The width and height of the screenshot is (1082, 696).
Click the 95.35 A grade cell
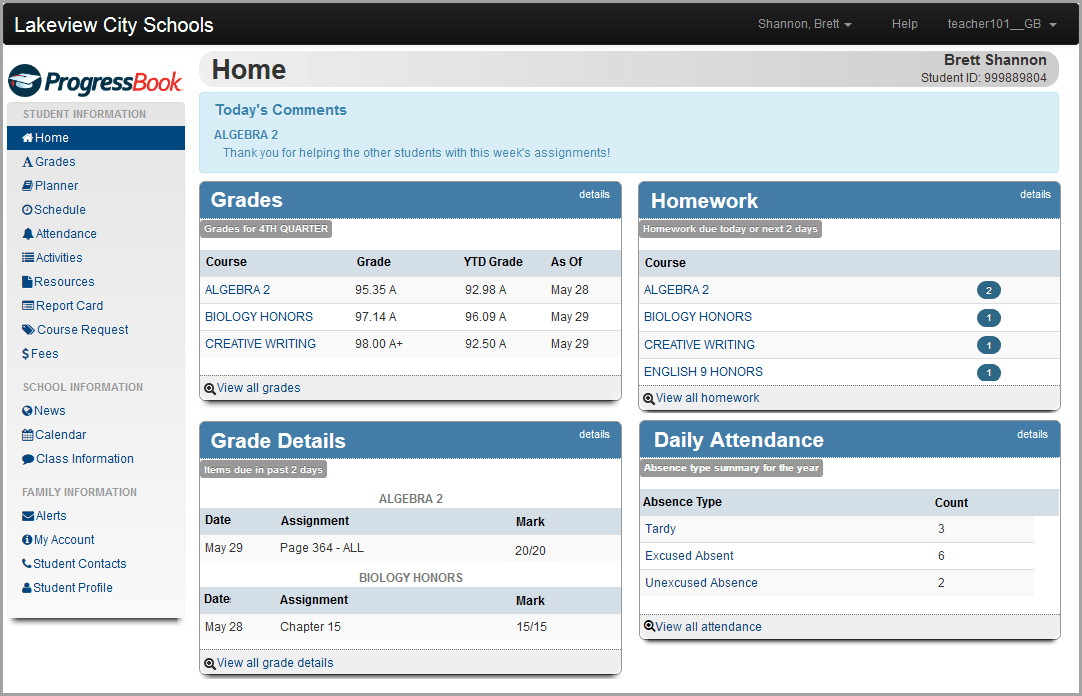pyautogui.click(x=376, y=290)
